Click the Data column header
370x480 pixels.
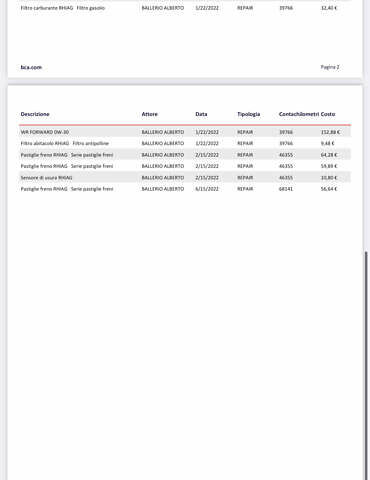201,114
